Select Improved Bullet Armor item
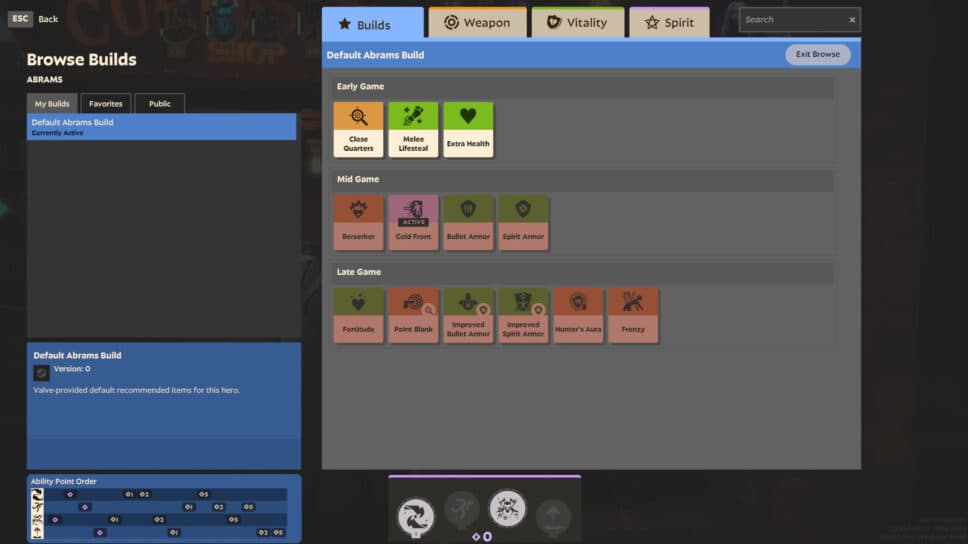 (468, 315)
